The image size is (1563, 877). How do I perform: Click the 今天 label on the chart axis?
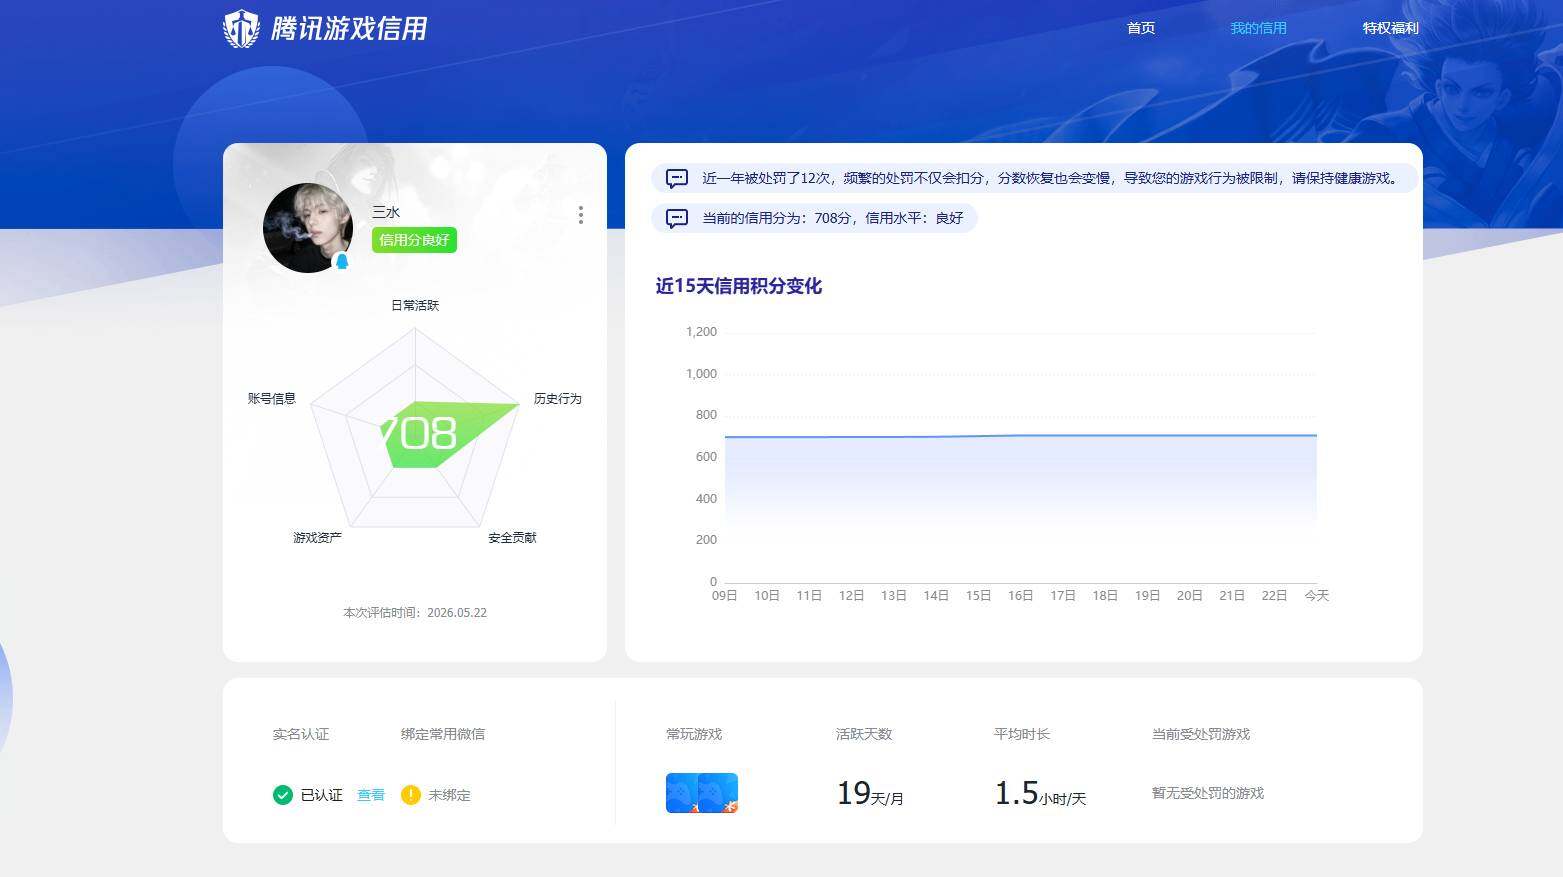(x=1317, y=595)
